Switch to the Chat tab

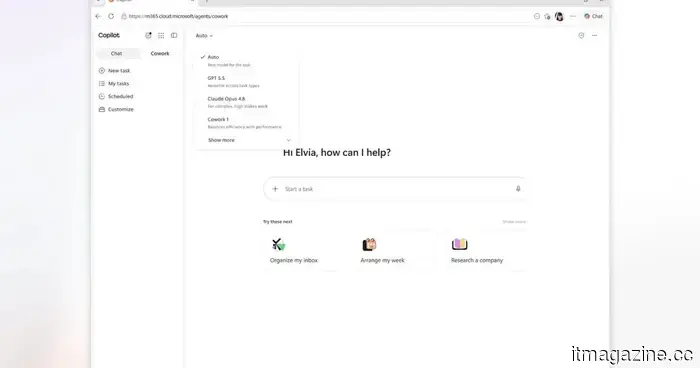click(x=117, y=53)
